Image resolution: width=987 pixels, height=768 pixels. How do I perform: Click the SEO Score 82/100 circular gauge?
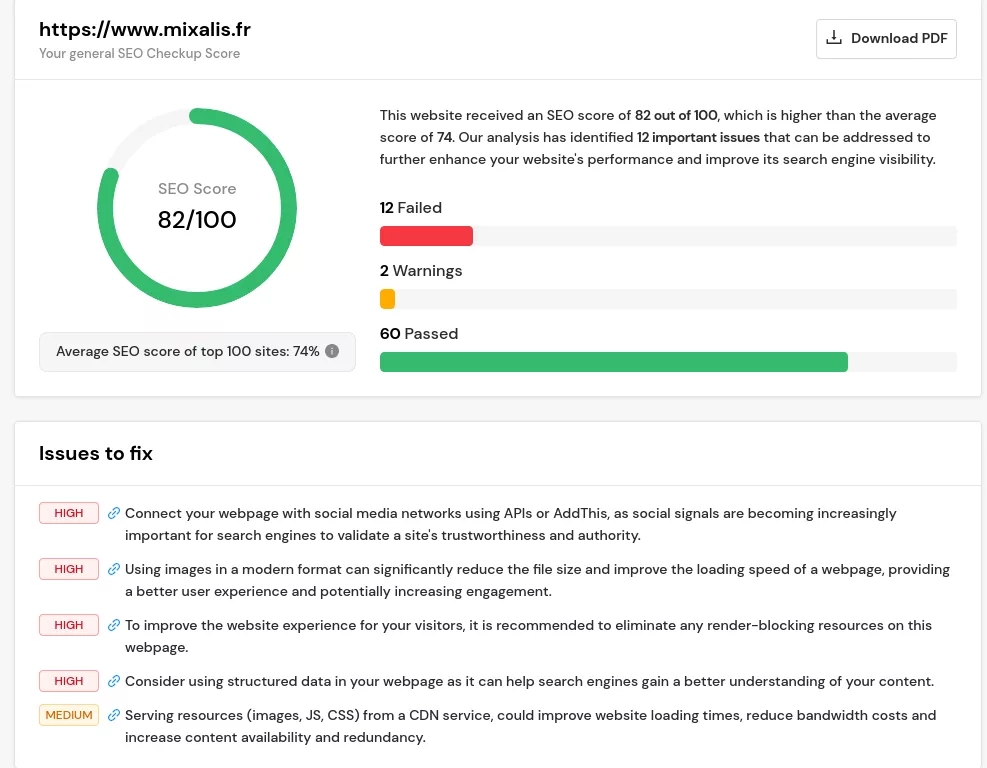pos(197,208)
